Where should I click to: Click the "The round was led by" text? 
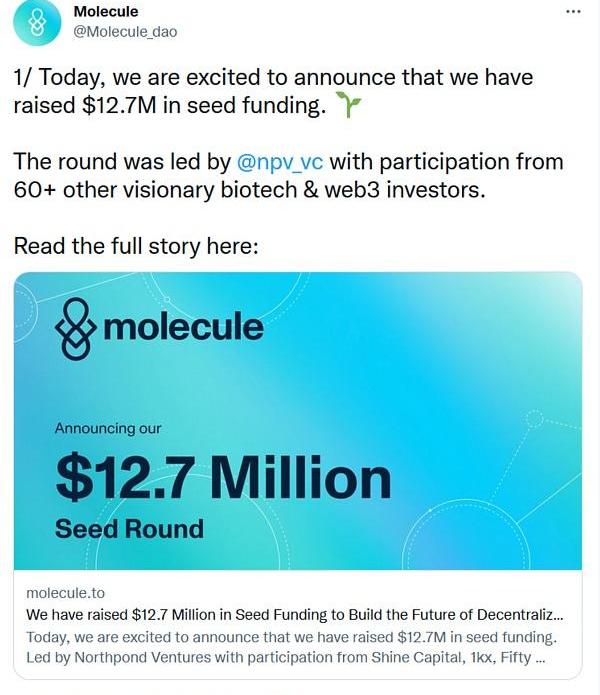(x=121, y=161)
